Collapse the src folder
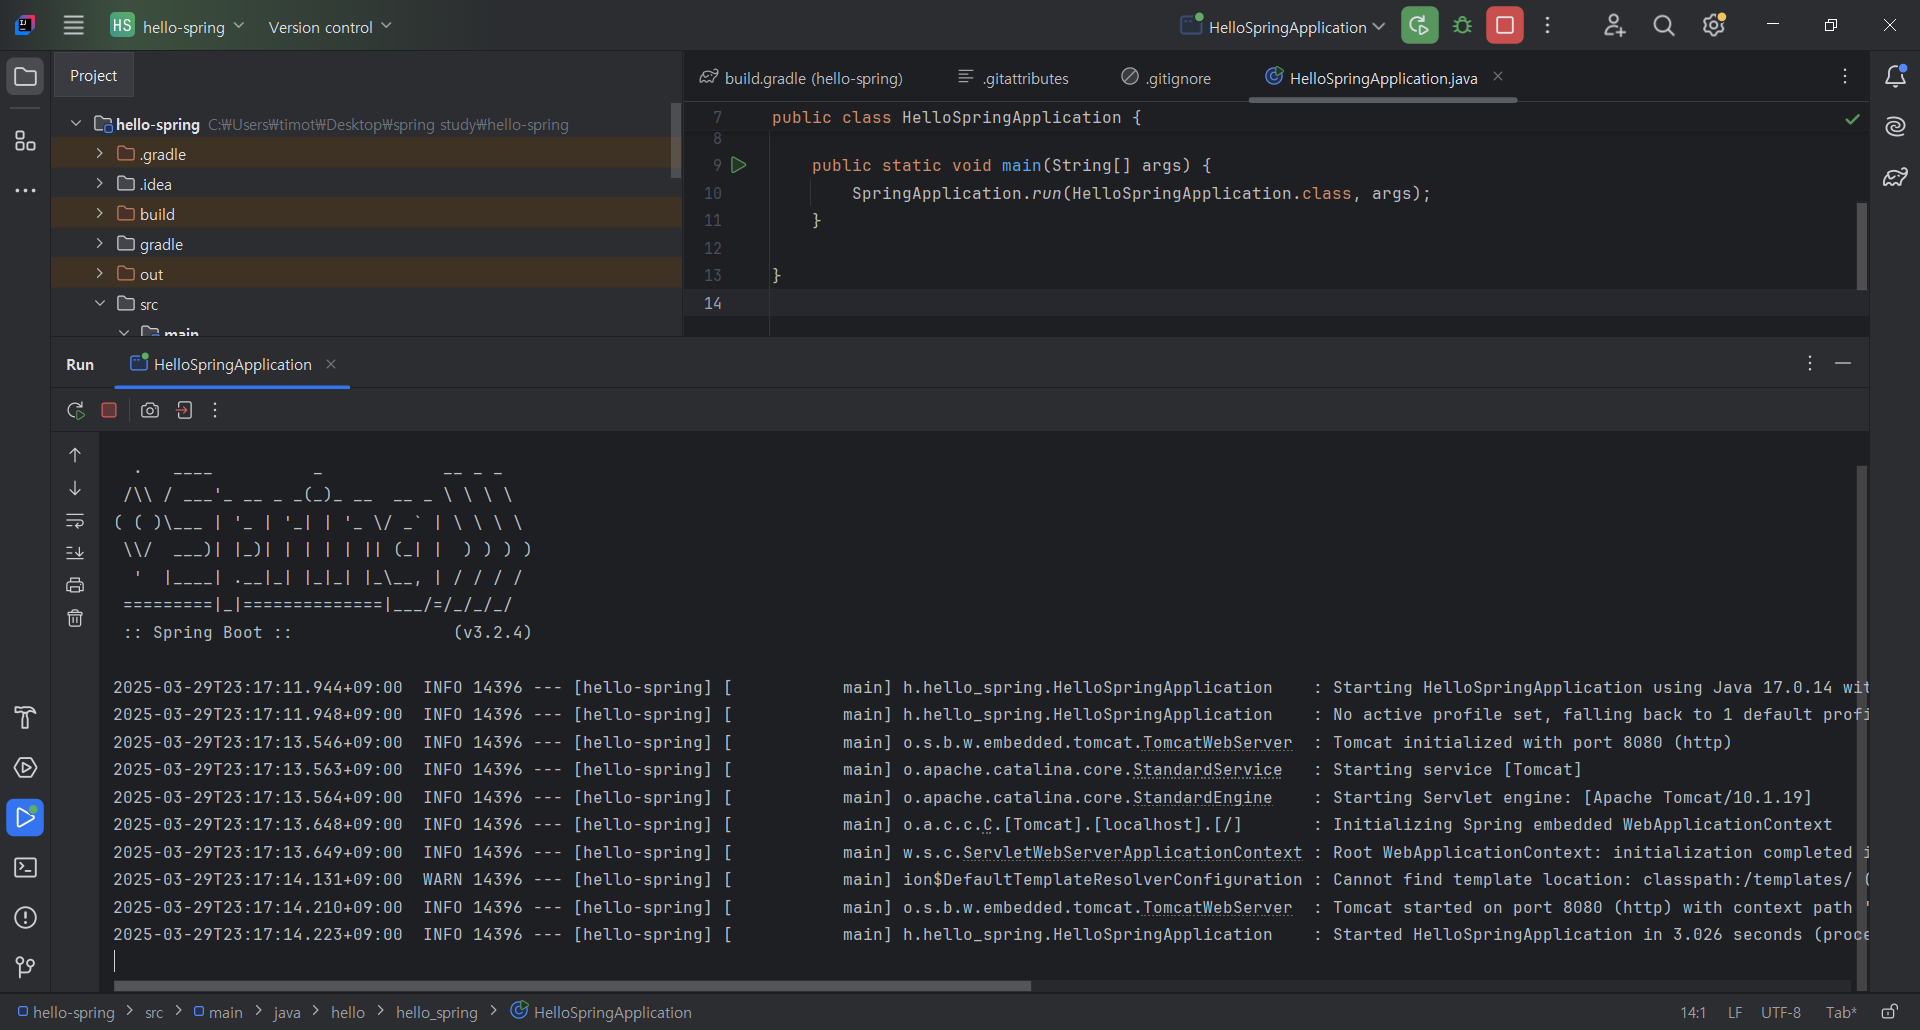Viewport: 1920px width, 1030px height. pyautogui.click(x=99, y=303)
